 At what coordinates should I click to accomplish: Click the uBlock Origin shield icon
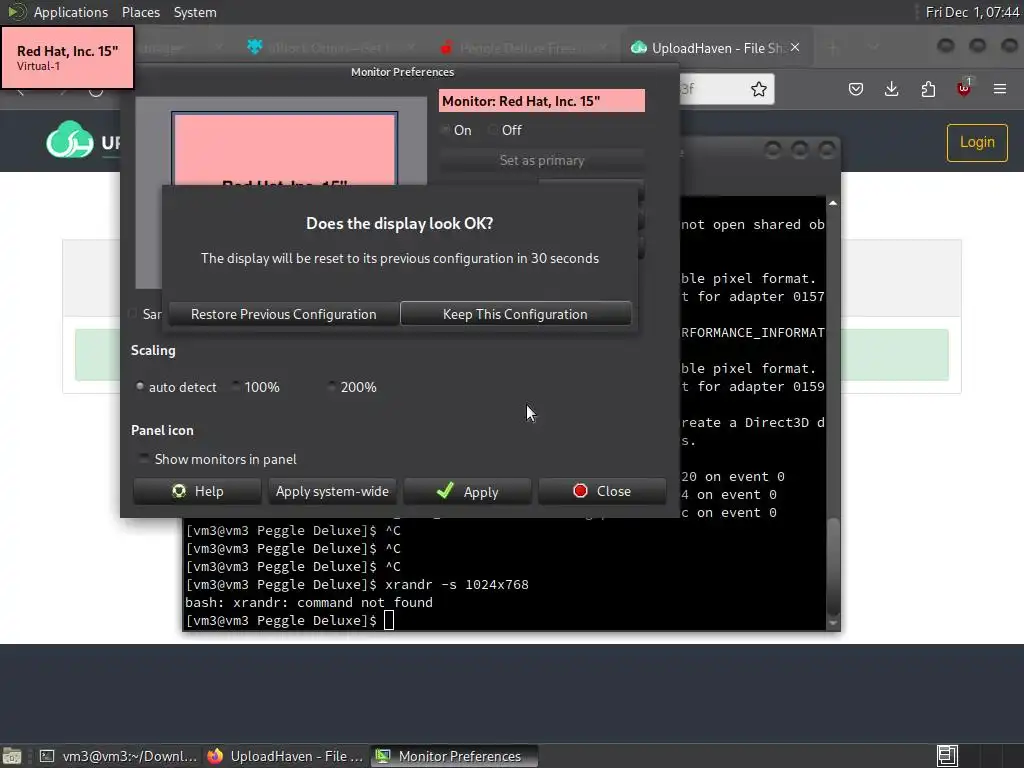pyautogui.click(x=963, y=89)
